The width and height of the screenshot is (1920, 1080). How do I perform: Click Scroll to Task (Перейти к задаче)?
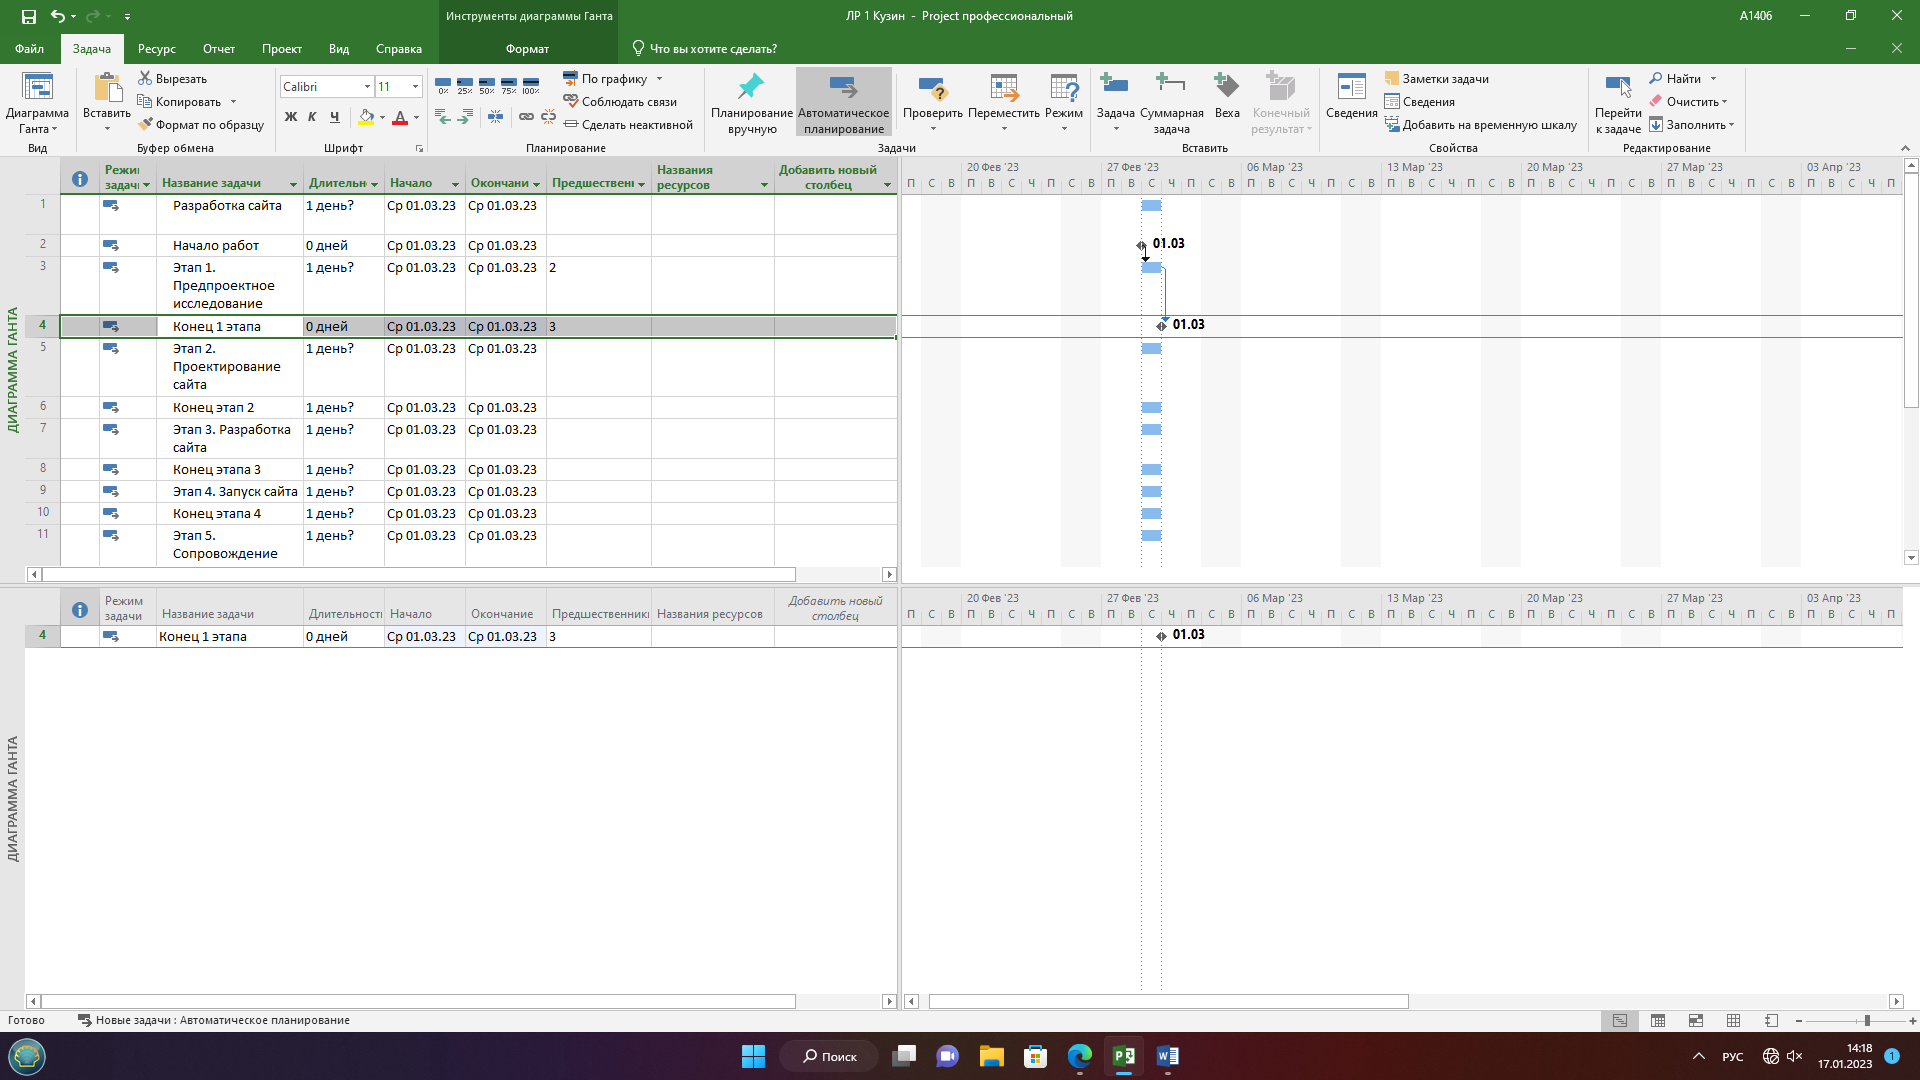tap(1618, 103)
